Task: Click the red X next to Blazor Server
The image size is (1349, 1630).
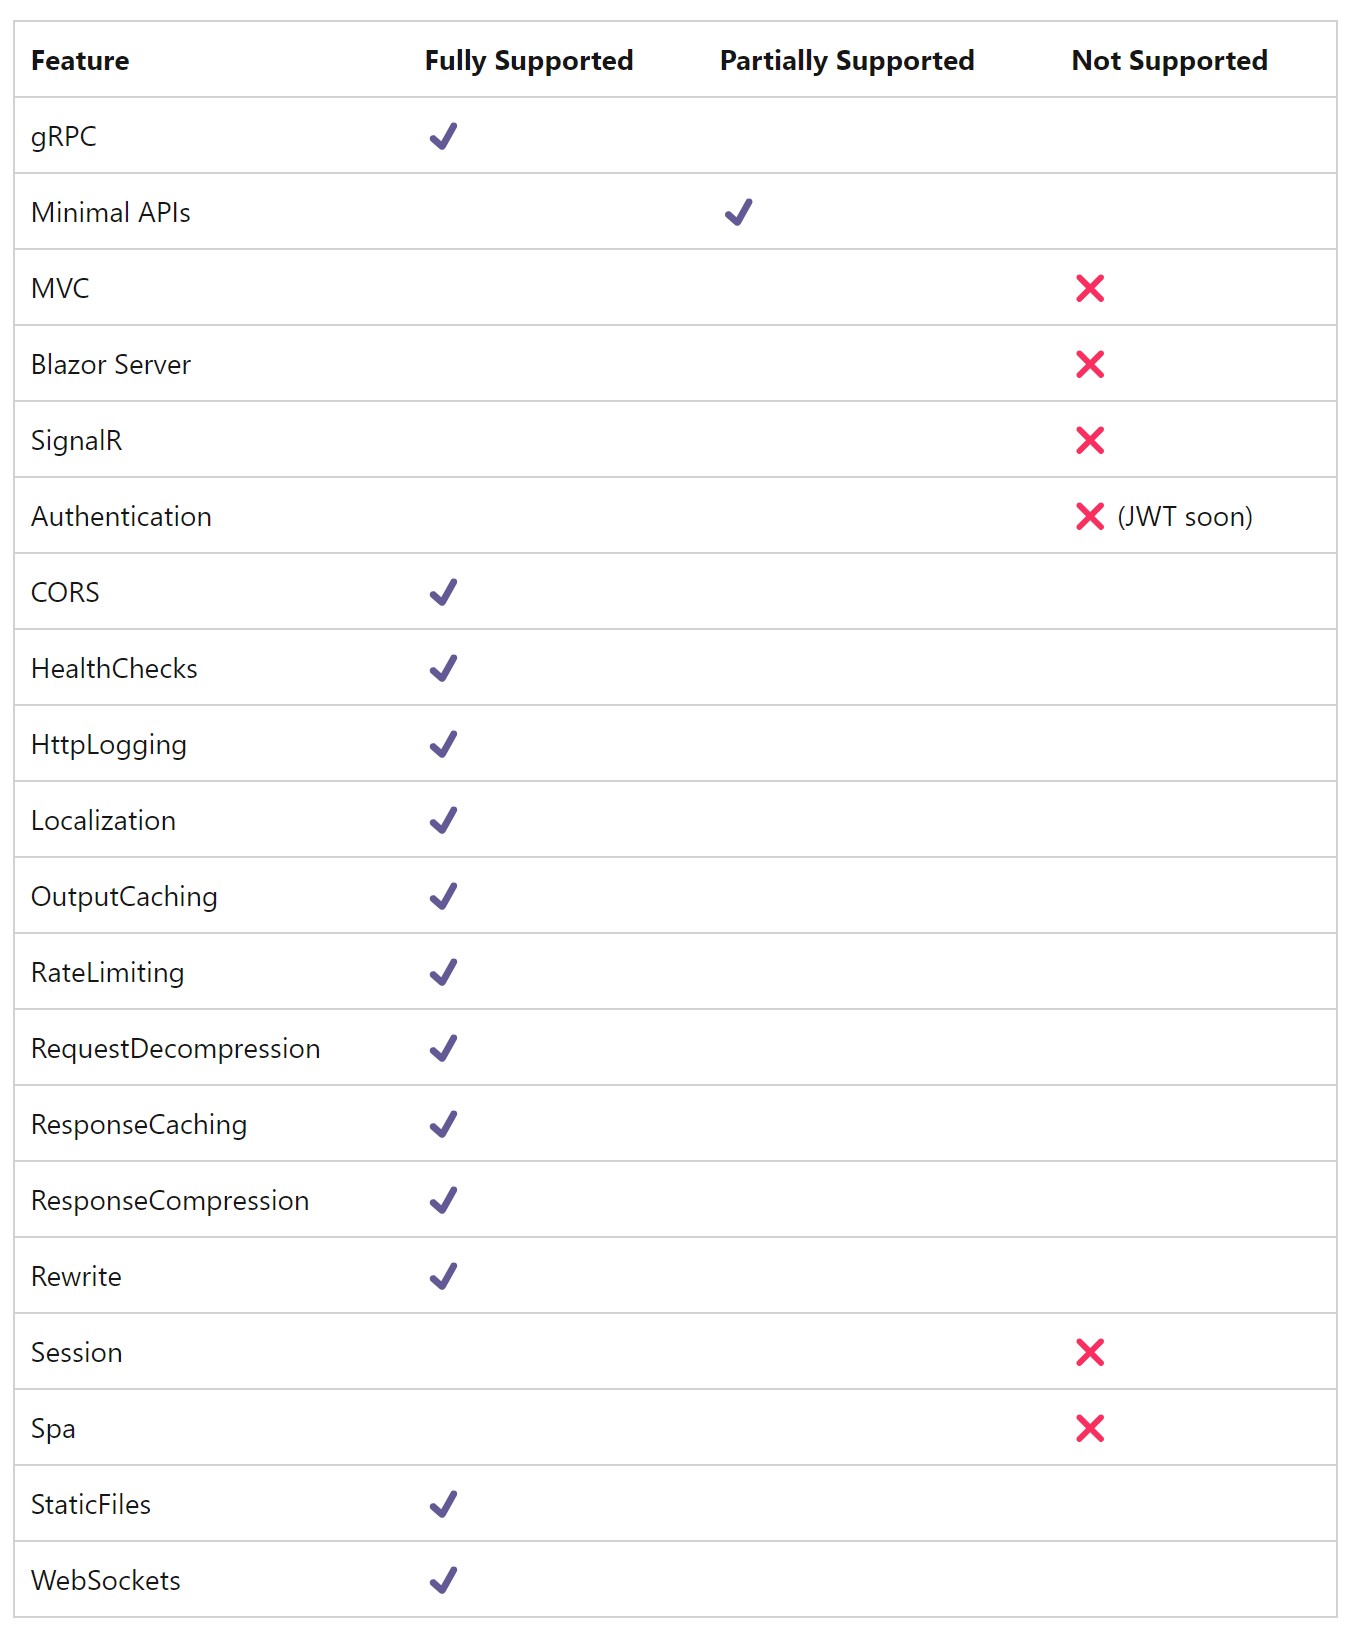Action: point(1089,364)
